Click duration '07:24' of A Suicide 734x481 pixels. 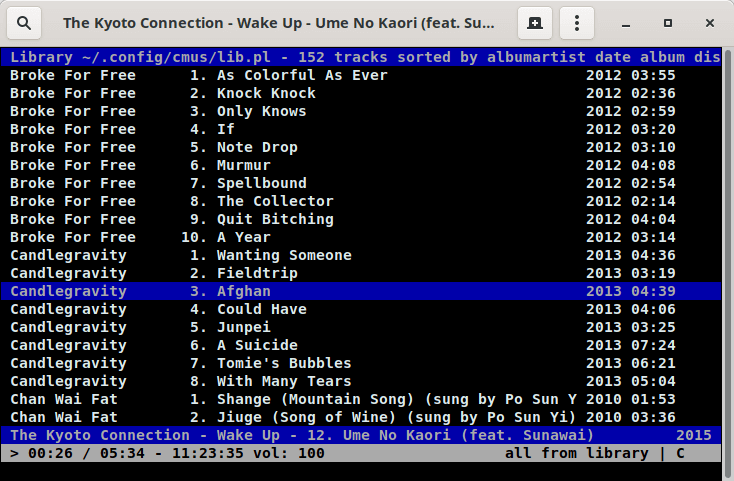[x=653, y=345]
